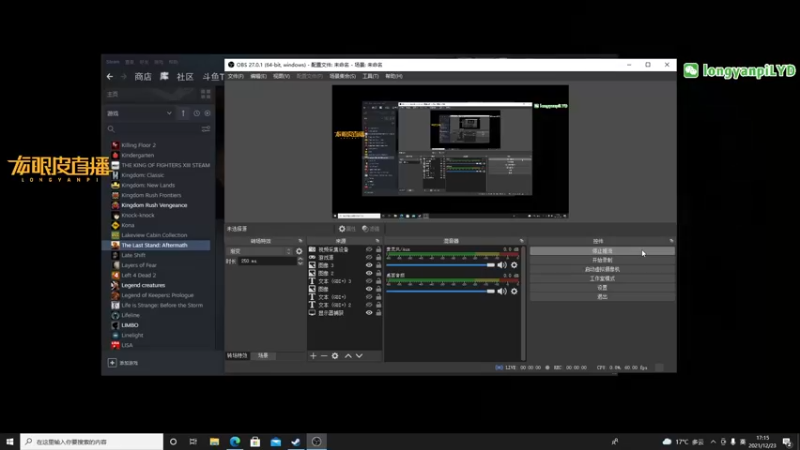The width and height of the screenshot is (800, 450).
Task: Adjust the 桌面音频 volume slider
Action: tap(440, 291)
